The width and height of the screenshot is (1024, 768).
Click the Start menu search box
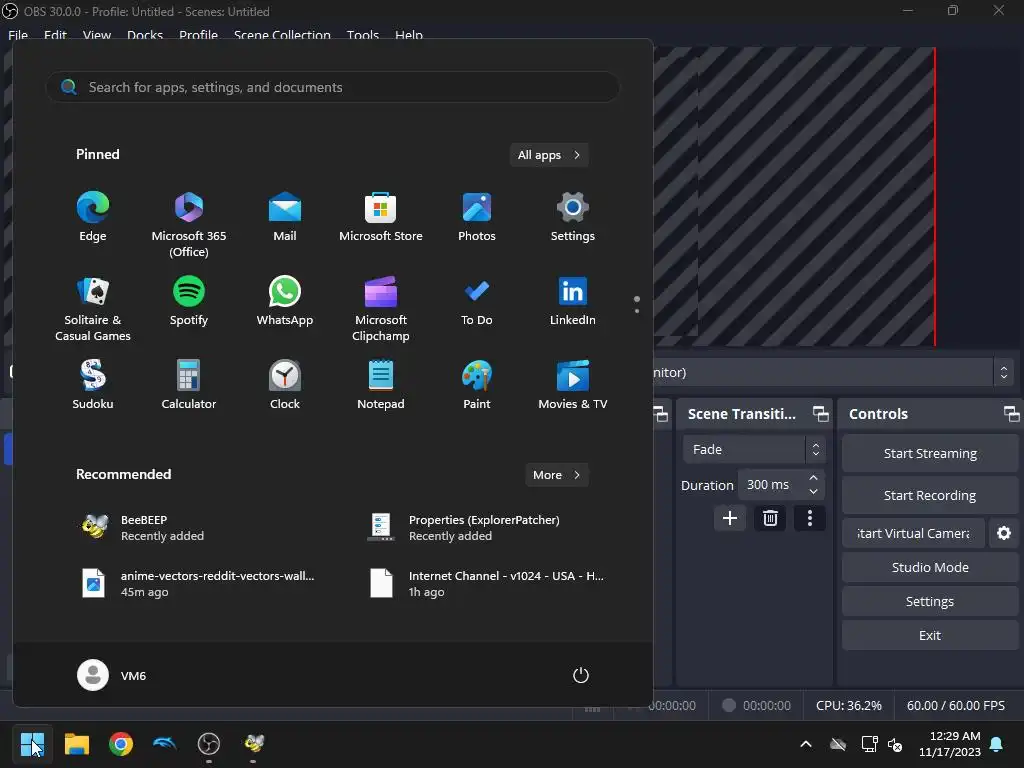332,87
